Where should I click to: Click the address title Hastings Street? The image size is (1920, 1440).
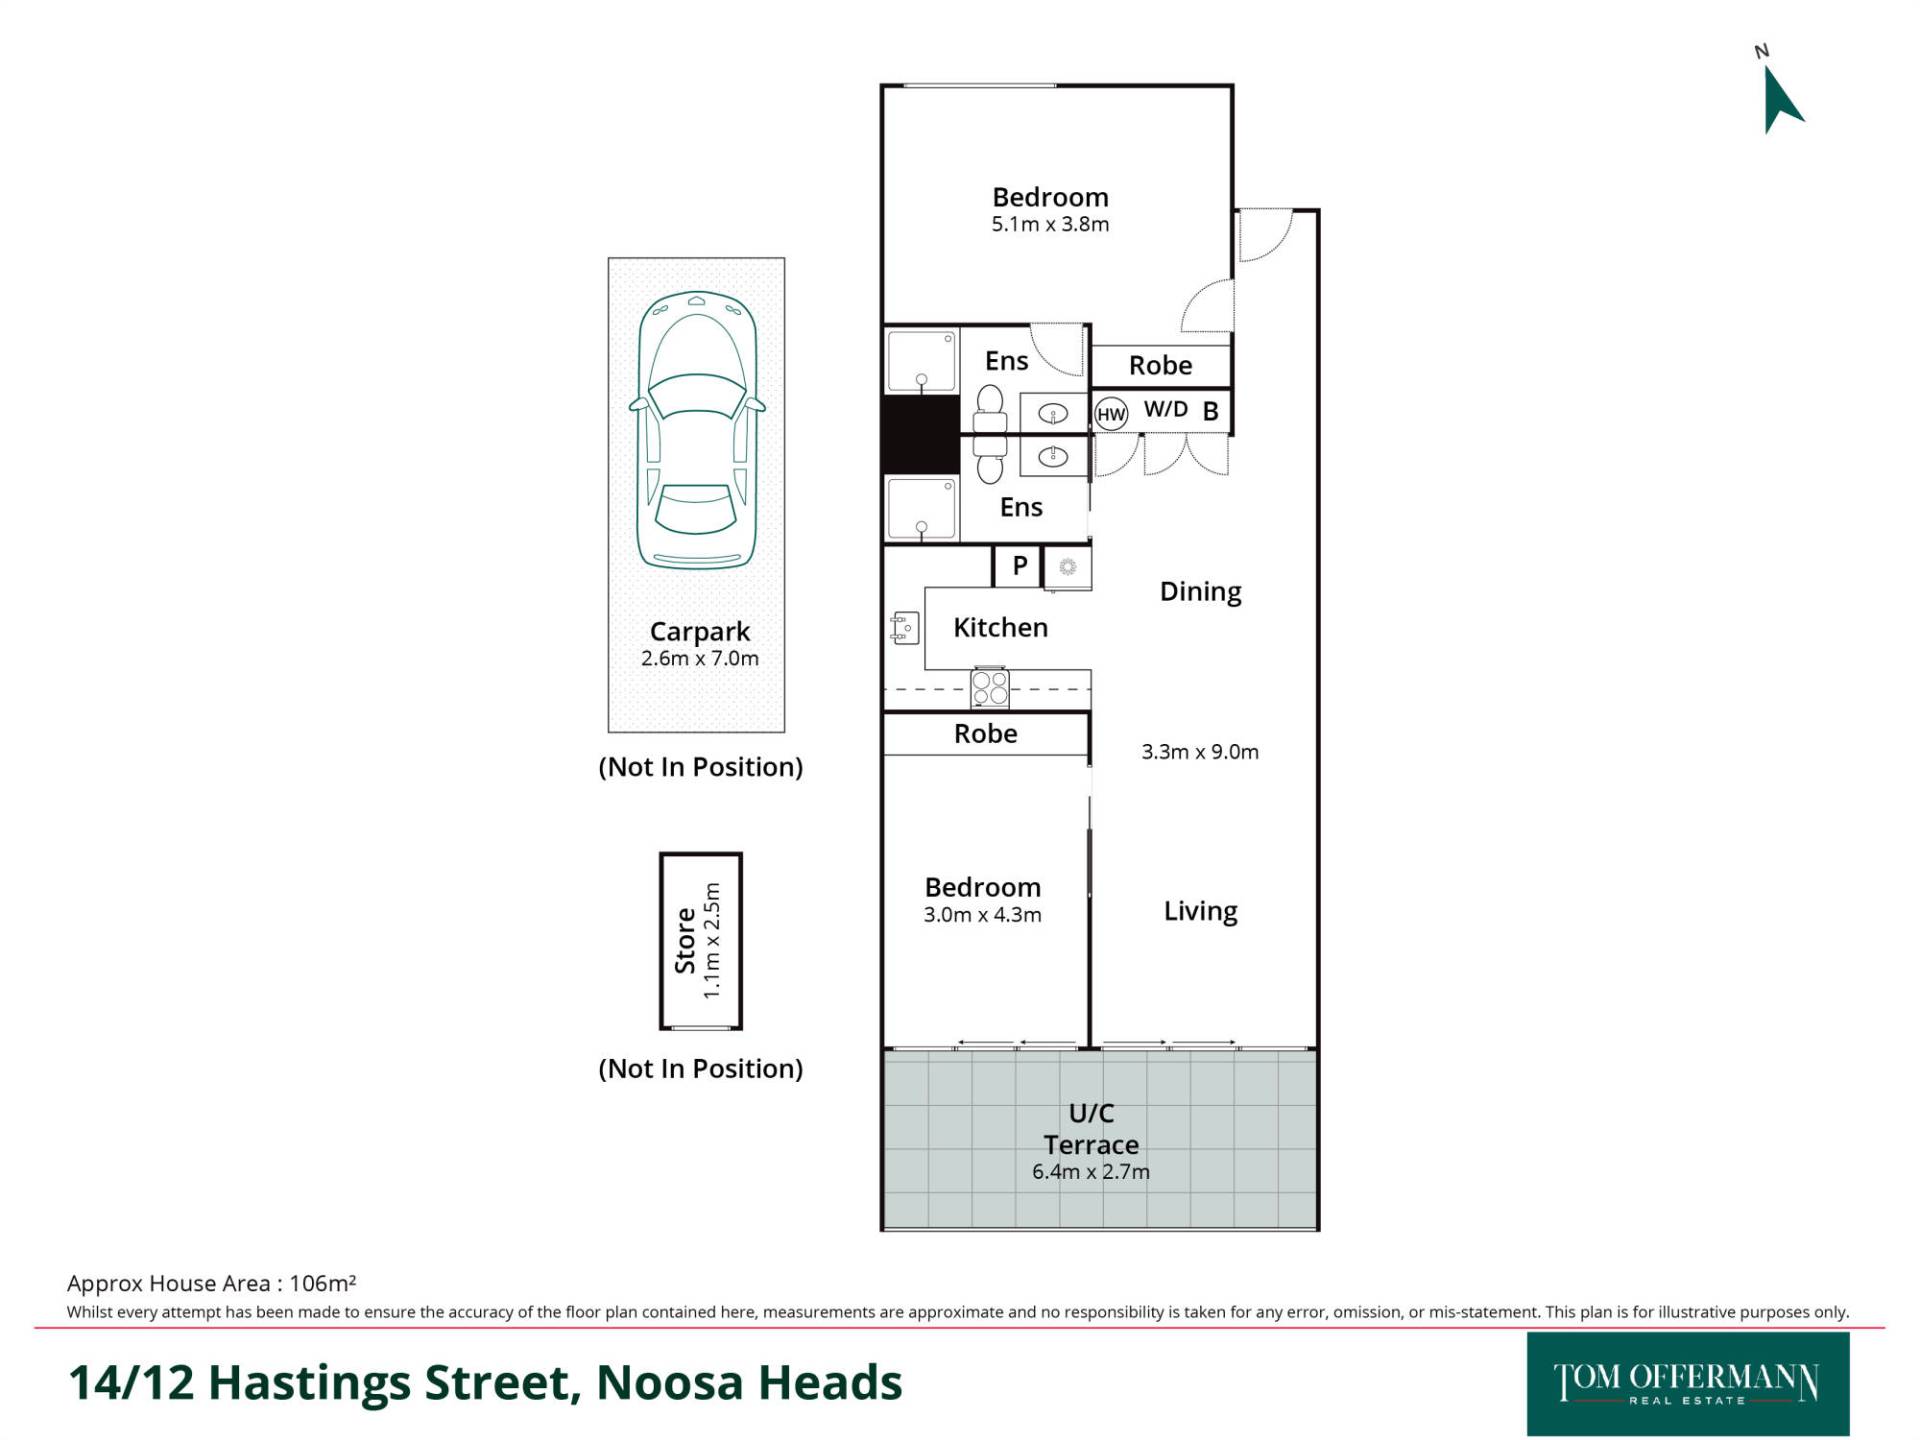click(485, 1383)
